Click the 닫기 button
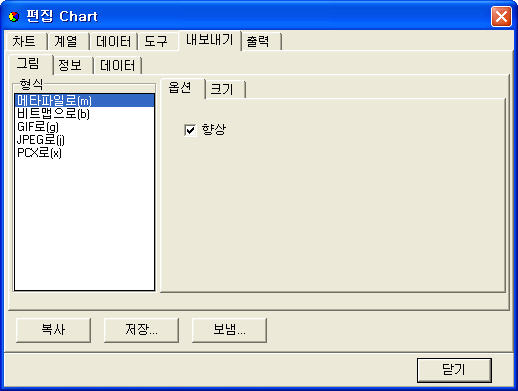Image resolution: width=518 pixels, height=391 pixels. pos(454,370)
